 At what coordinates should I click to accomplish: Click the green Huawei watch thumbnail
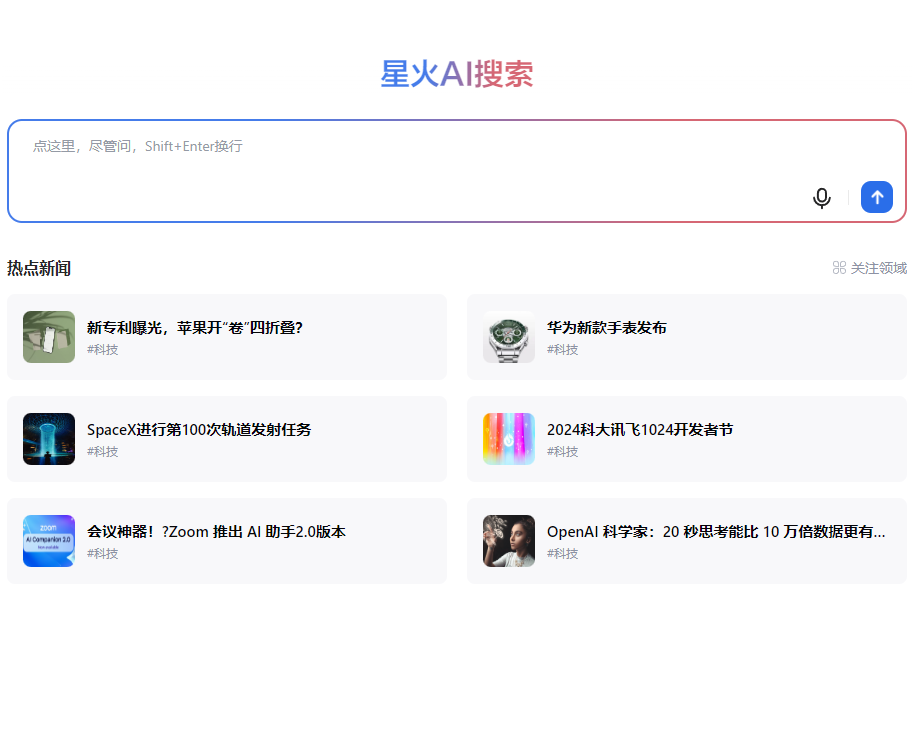coord(509,337)
